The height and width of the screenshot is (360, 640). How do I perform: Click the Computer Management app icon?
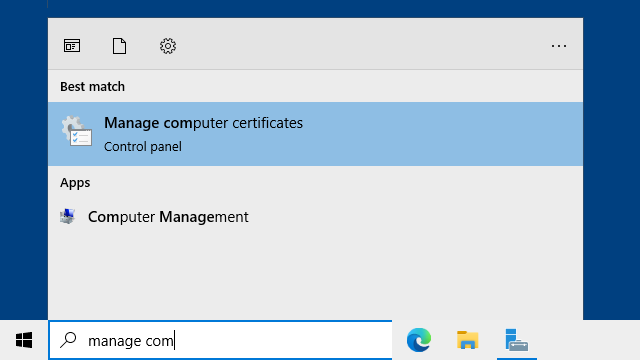(68, 216)
